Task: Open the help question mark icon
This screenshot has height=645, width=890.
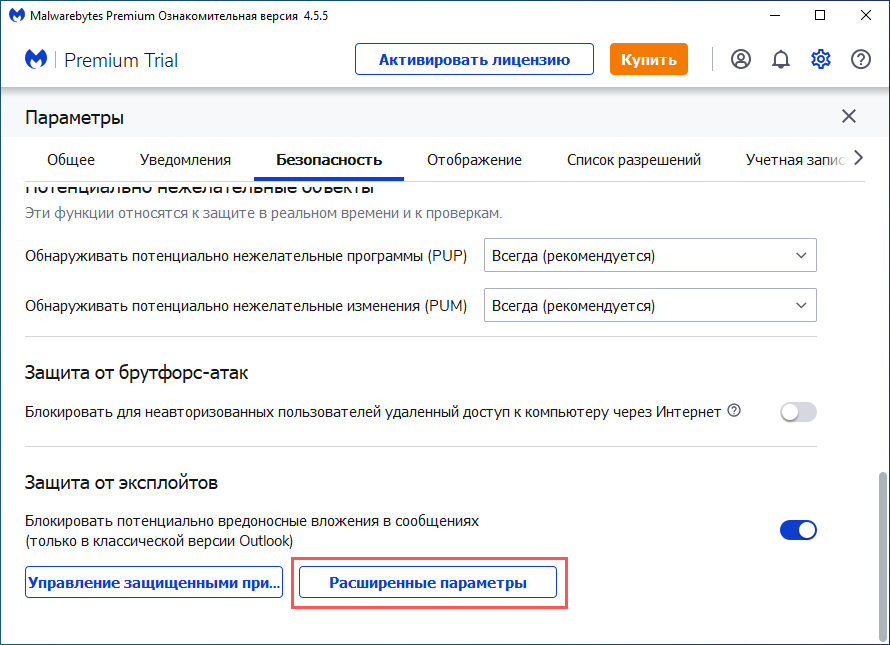Action: coord(861,59)
